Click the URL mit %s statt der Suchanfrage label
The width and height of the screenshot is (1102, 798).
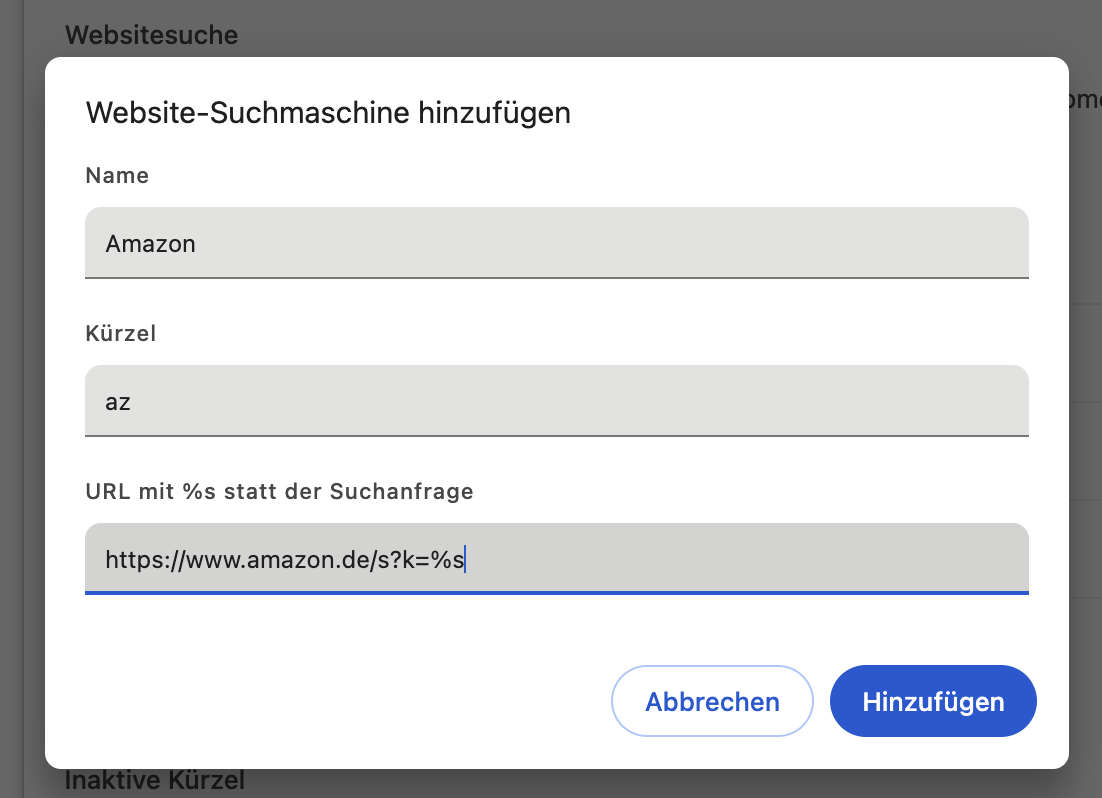pyautogui.click(x=280, y=491)
